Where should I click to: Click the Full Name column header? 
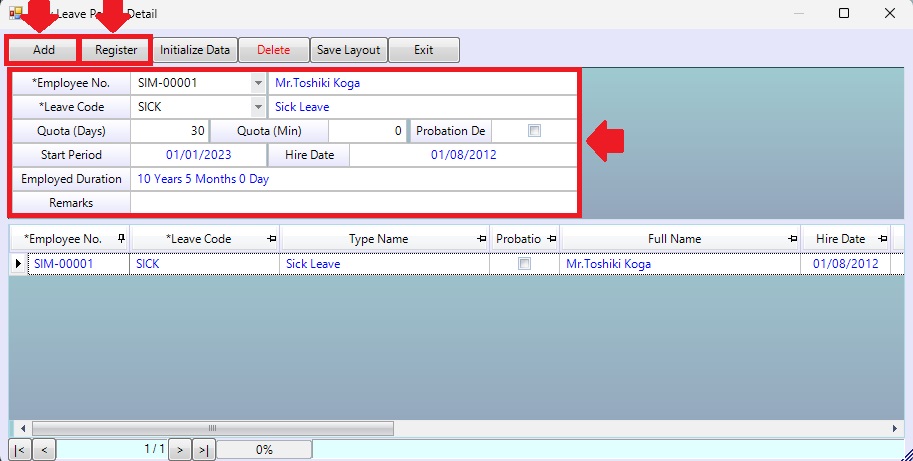click(674, 239)
